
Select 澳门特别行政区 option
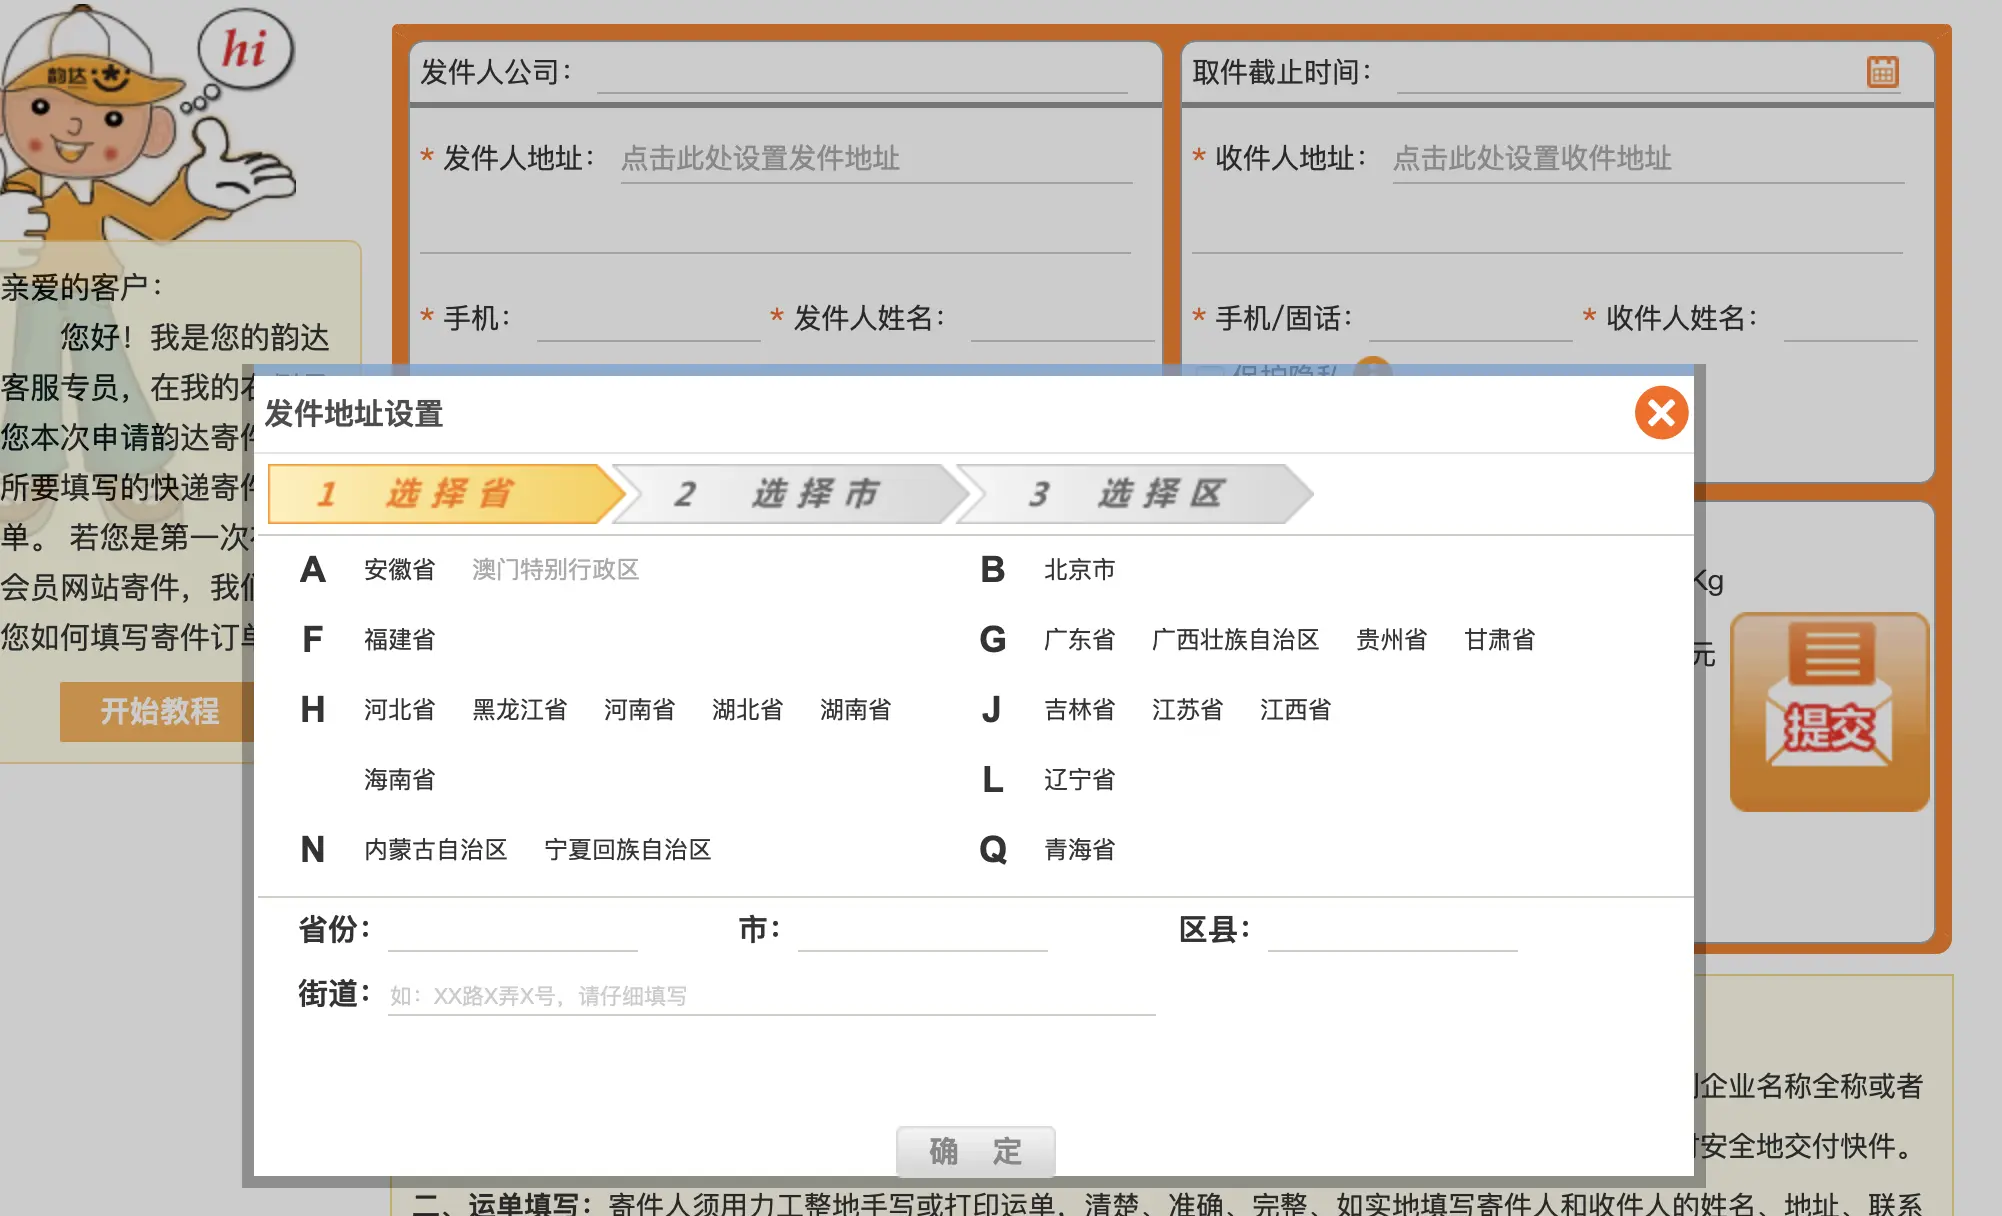(555, 570)
